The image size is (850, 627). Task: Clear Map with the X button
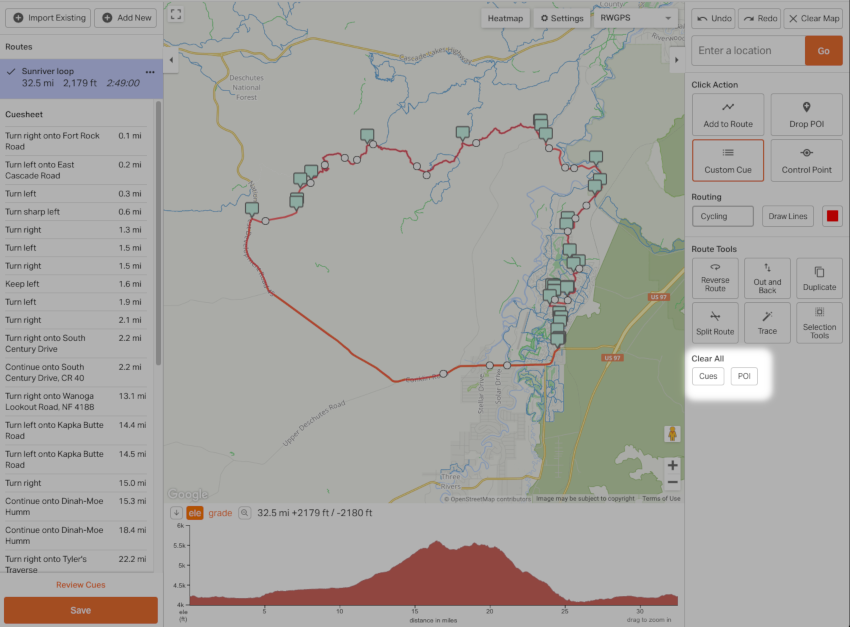(x=814, y=18)
